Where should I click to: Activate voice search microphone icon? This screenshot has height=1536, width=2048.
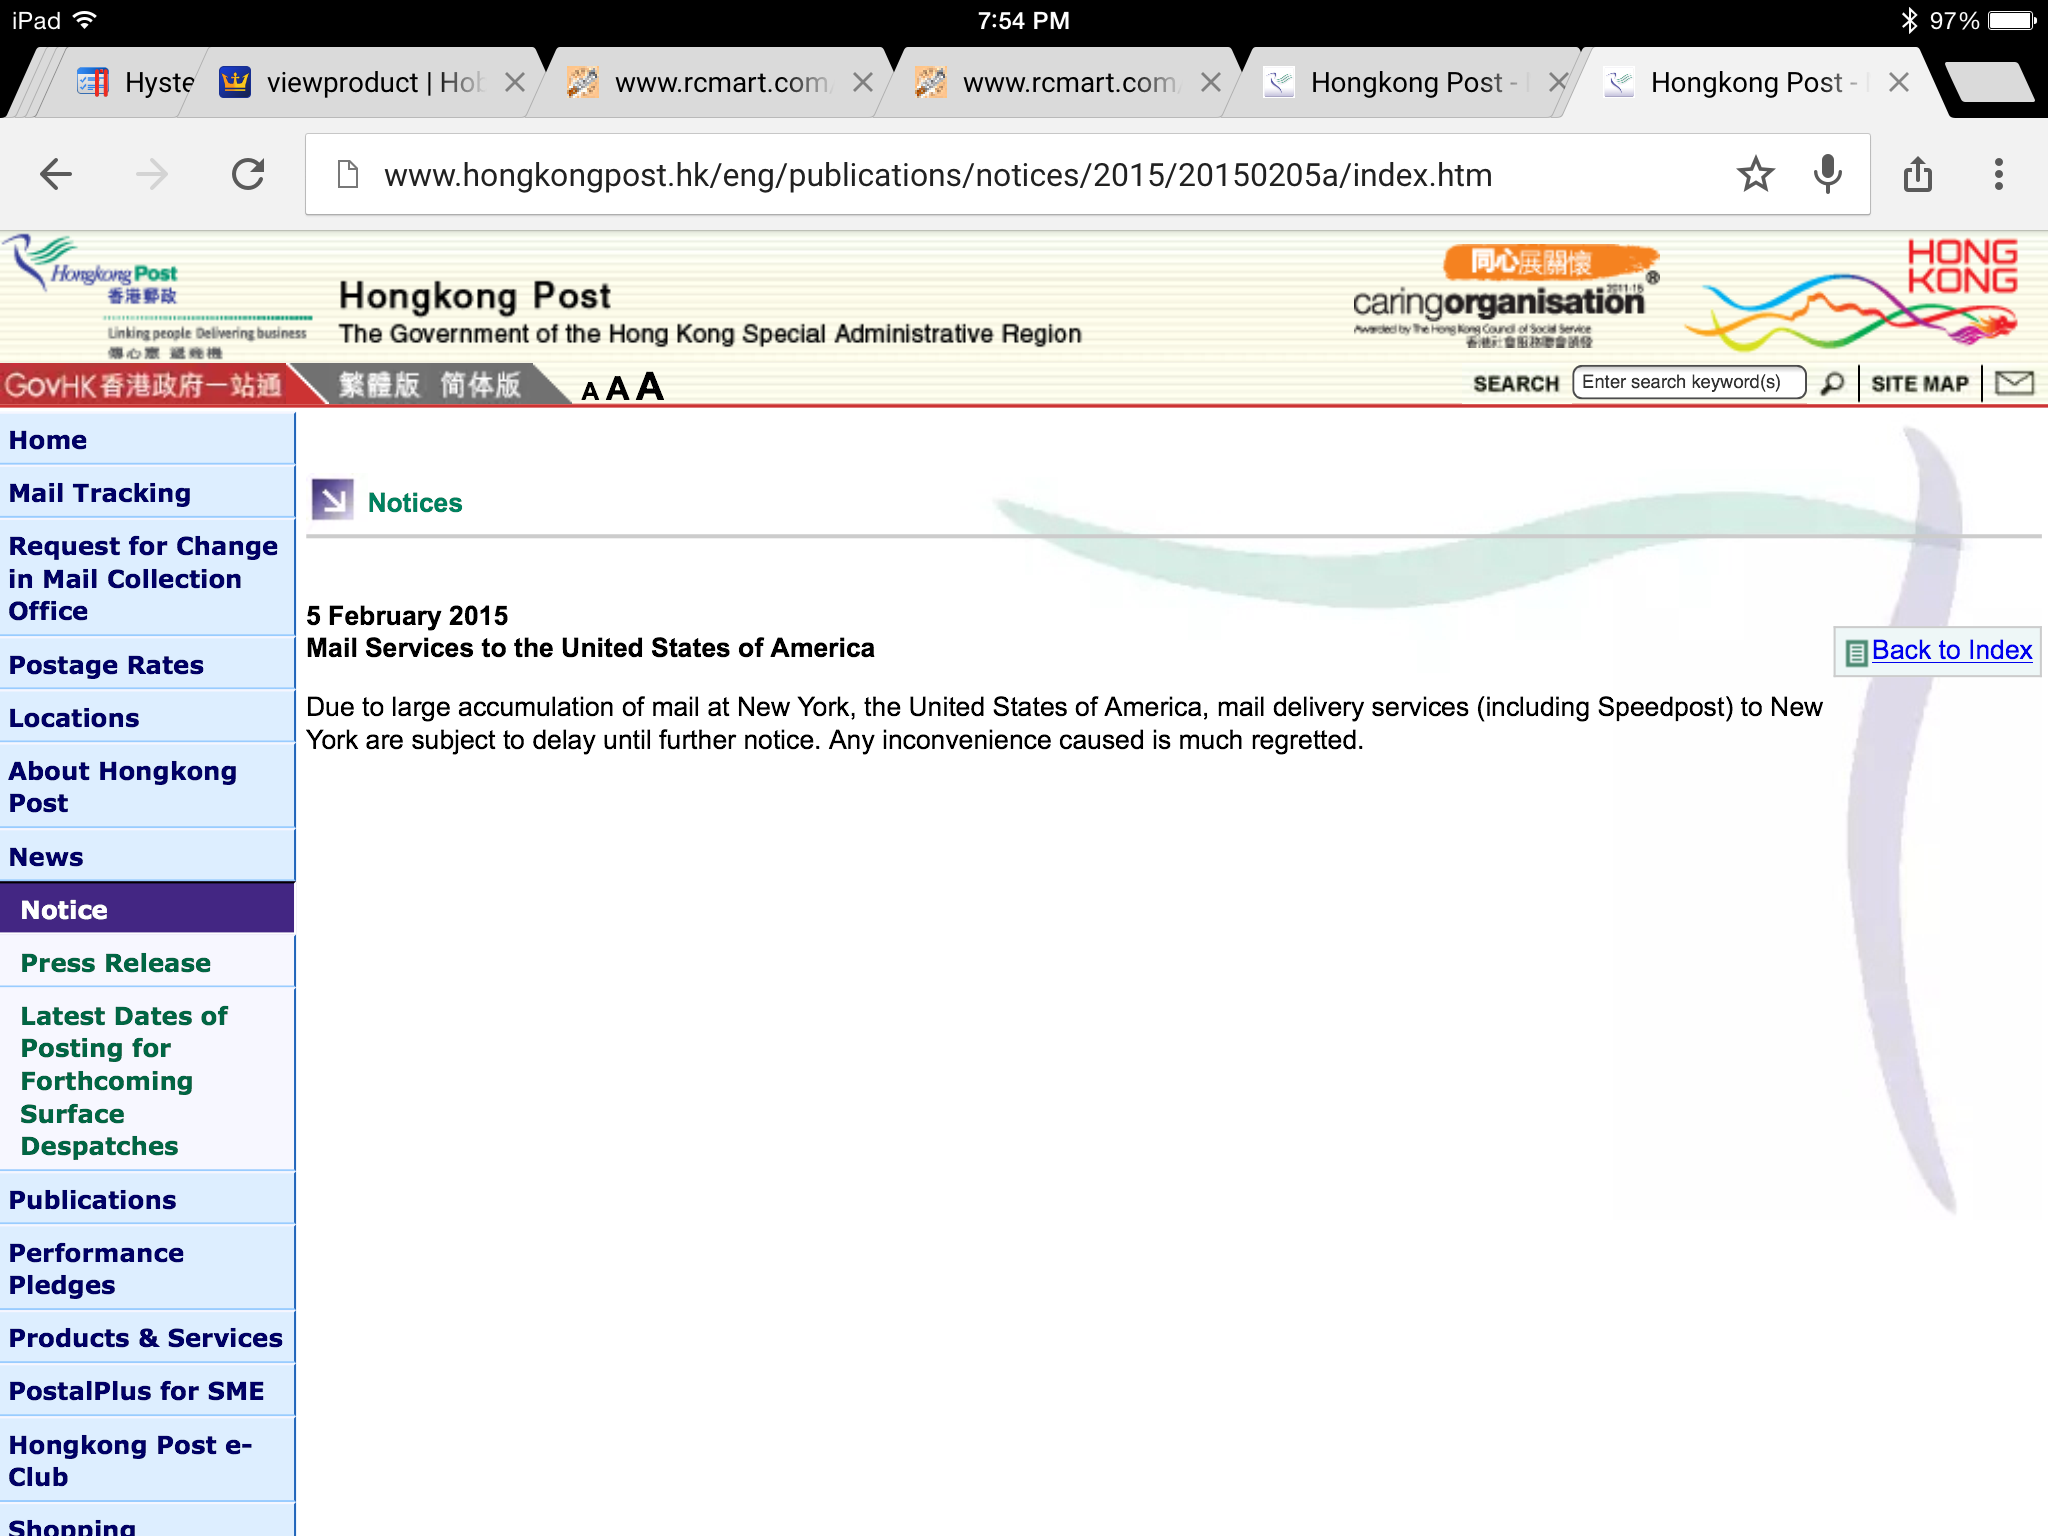point(1827,175)
